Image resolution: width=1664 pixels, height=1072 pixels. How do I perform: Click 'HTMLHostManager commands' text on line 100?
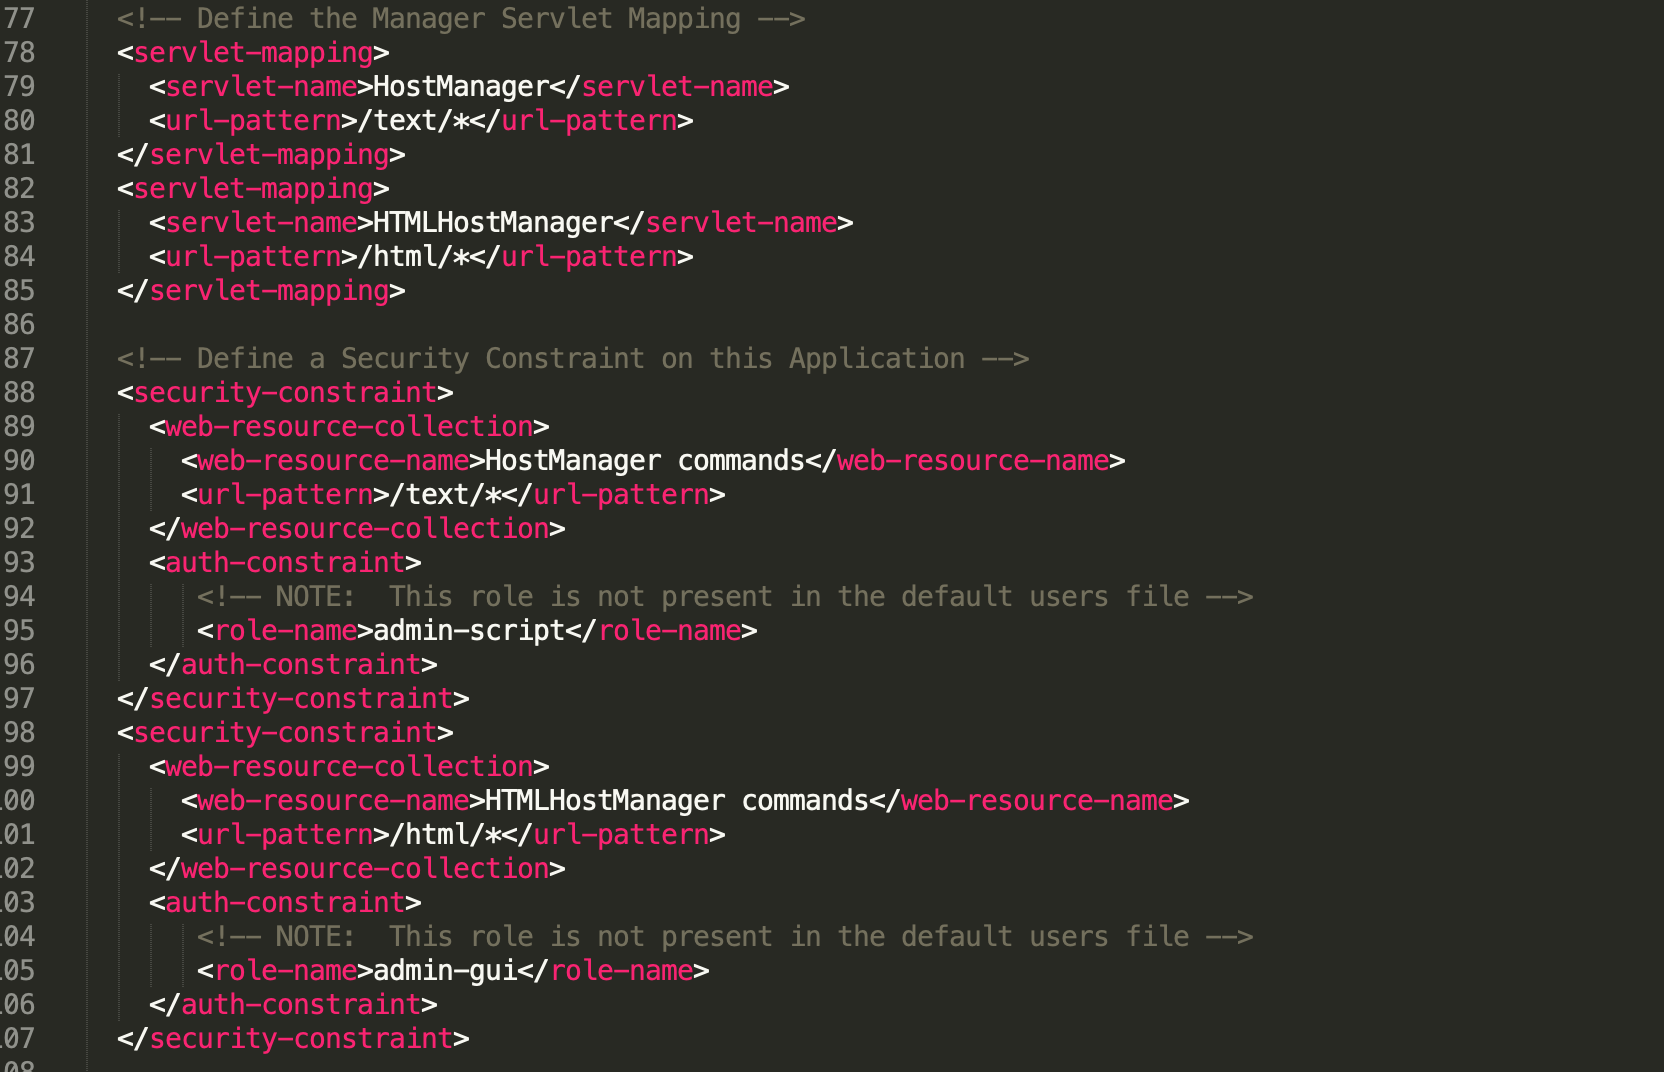[677, 801]
